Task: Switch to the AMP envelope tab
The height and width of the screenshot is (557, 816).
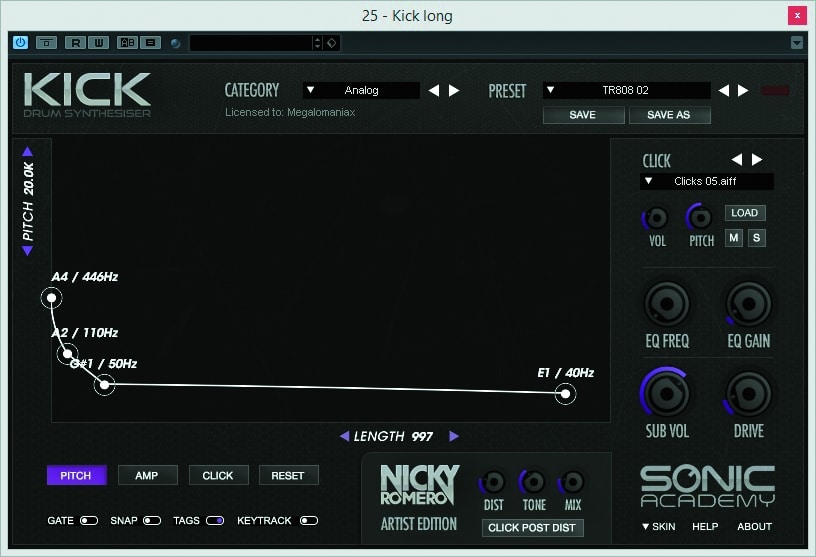Action: click(x=147, y=475)
